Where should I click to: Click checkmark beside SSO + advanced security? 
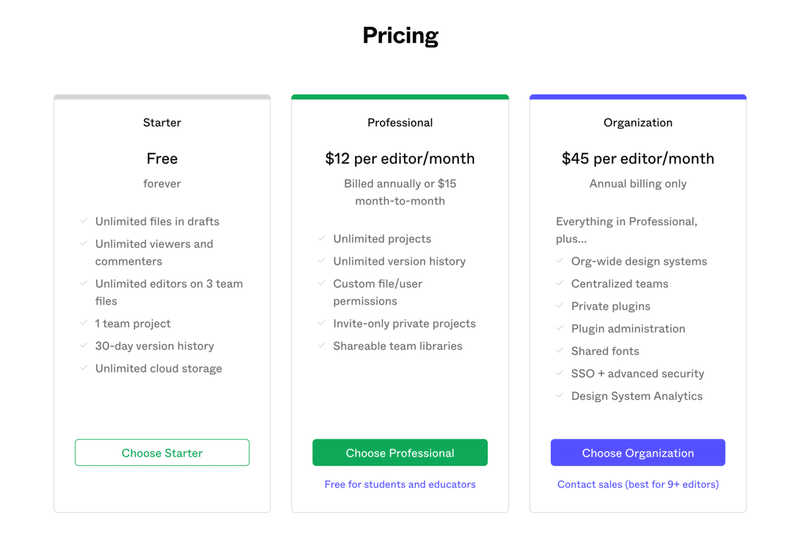[560, 373]
